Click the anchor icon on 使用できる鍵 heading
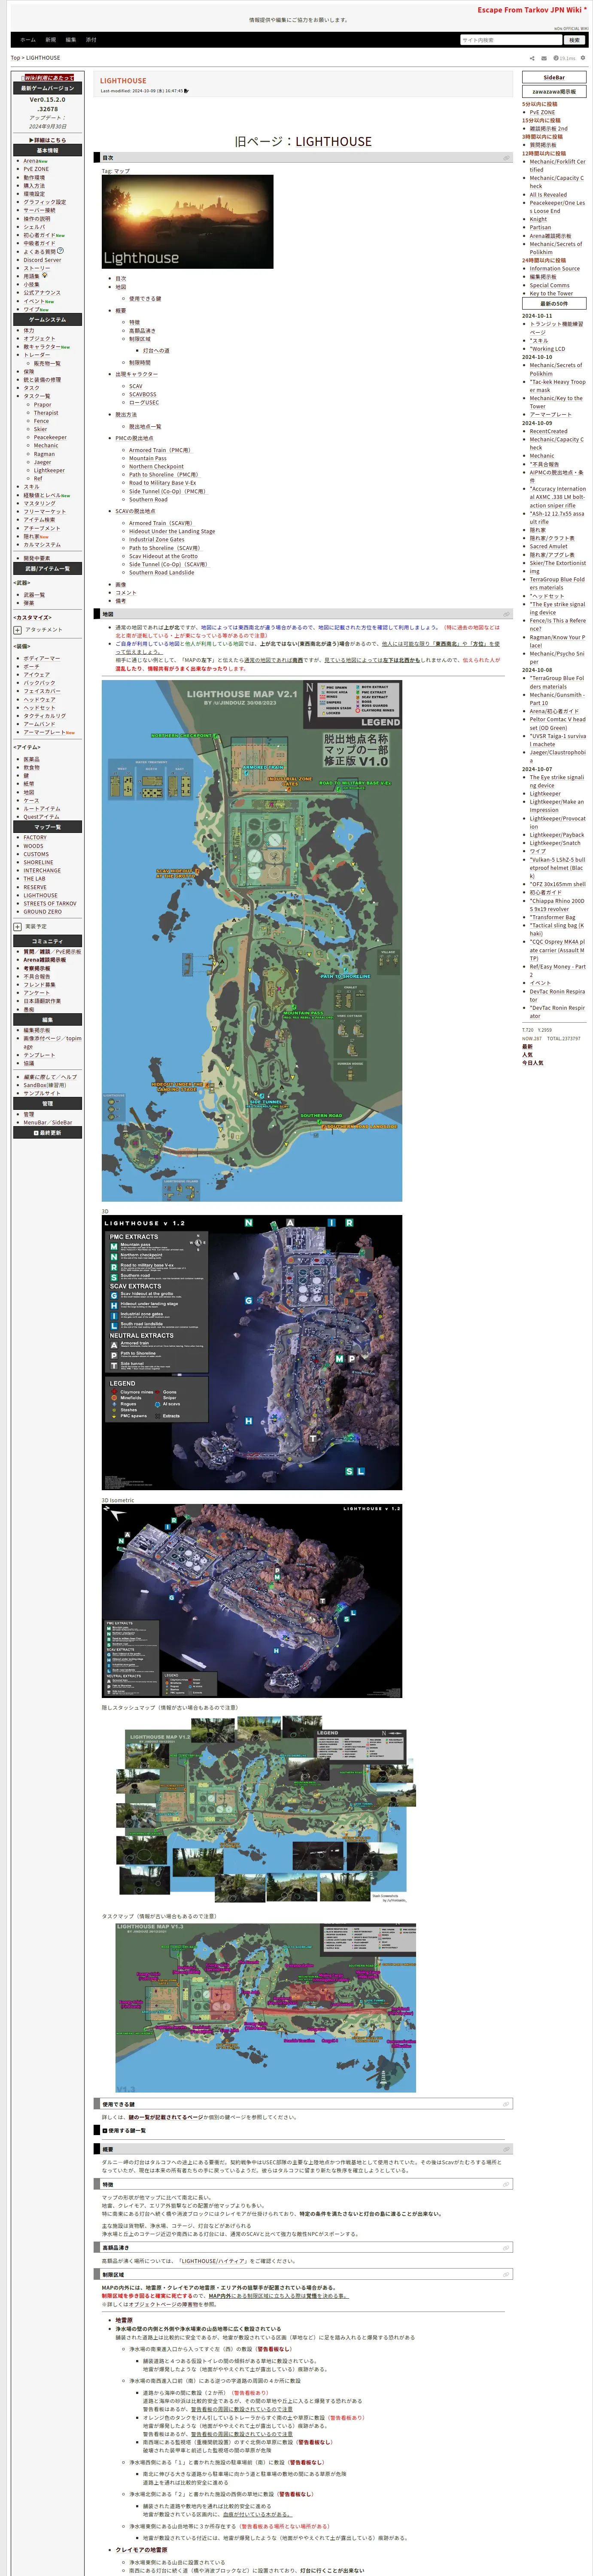This screenshot has height=2576, width=593. coord(506,2104)
